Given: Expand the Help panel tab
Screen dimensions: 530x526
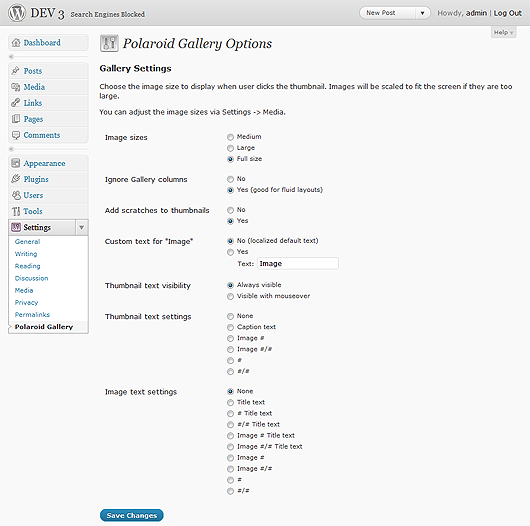Looking at the screenshot, I should 503,32.
